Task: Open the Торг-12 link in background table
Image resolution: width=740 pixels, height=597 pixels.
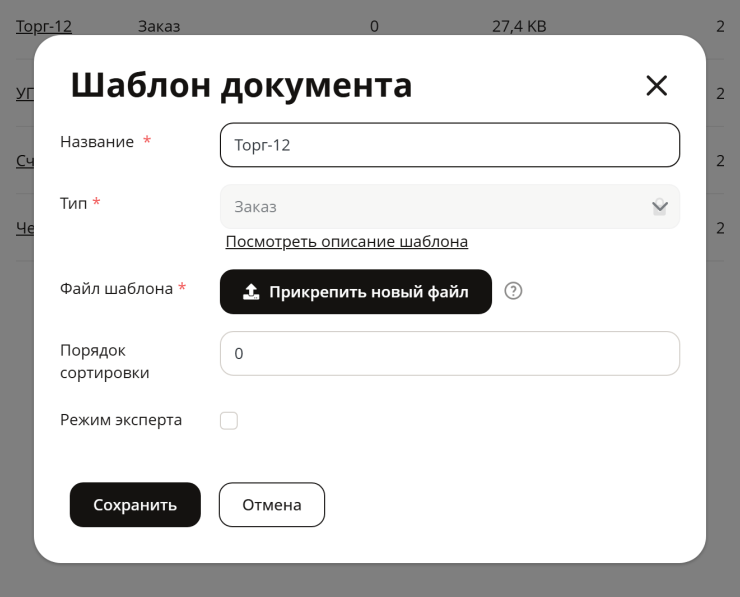Action: tap(44, 26)
